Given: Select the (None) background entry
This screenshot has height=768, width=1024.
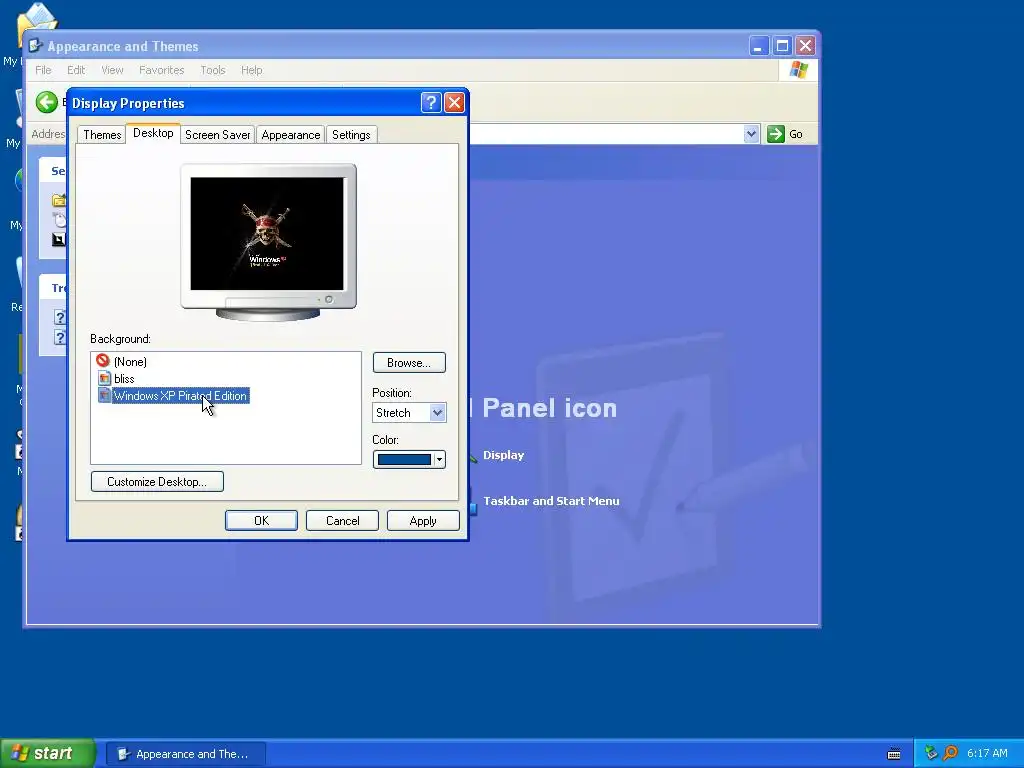Looking at the screenshot, I should (x=130, y=361).
